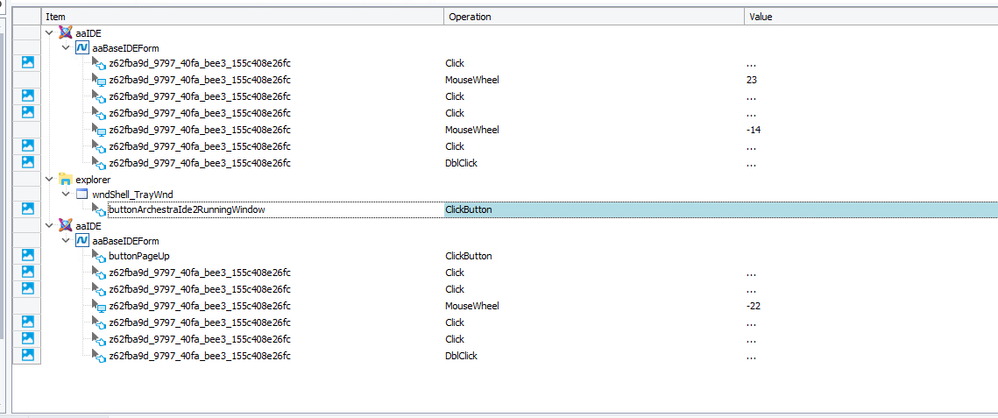Viewport: 998px width, 418px height.
Task: Collapse the first aaIDE tree node
Action: 50,33
